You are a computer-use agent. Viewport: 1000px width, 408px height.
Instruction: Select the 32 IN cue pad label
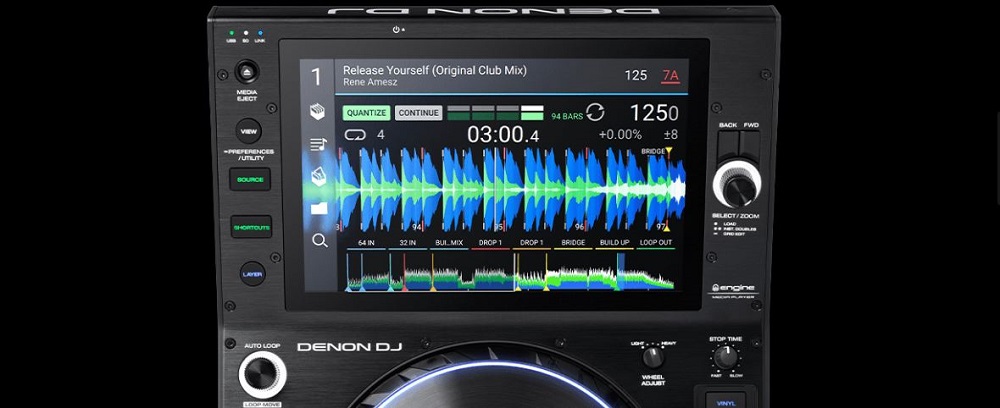point(408,243)
